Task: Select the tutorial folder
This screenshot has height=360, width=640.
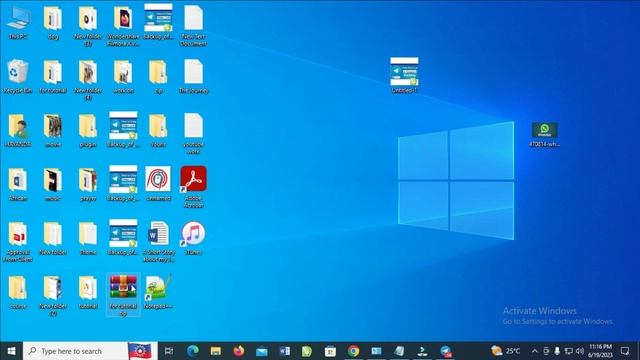Action: point(88,292)
